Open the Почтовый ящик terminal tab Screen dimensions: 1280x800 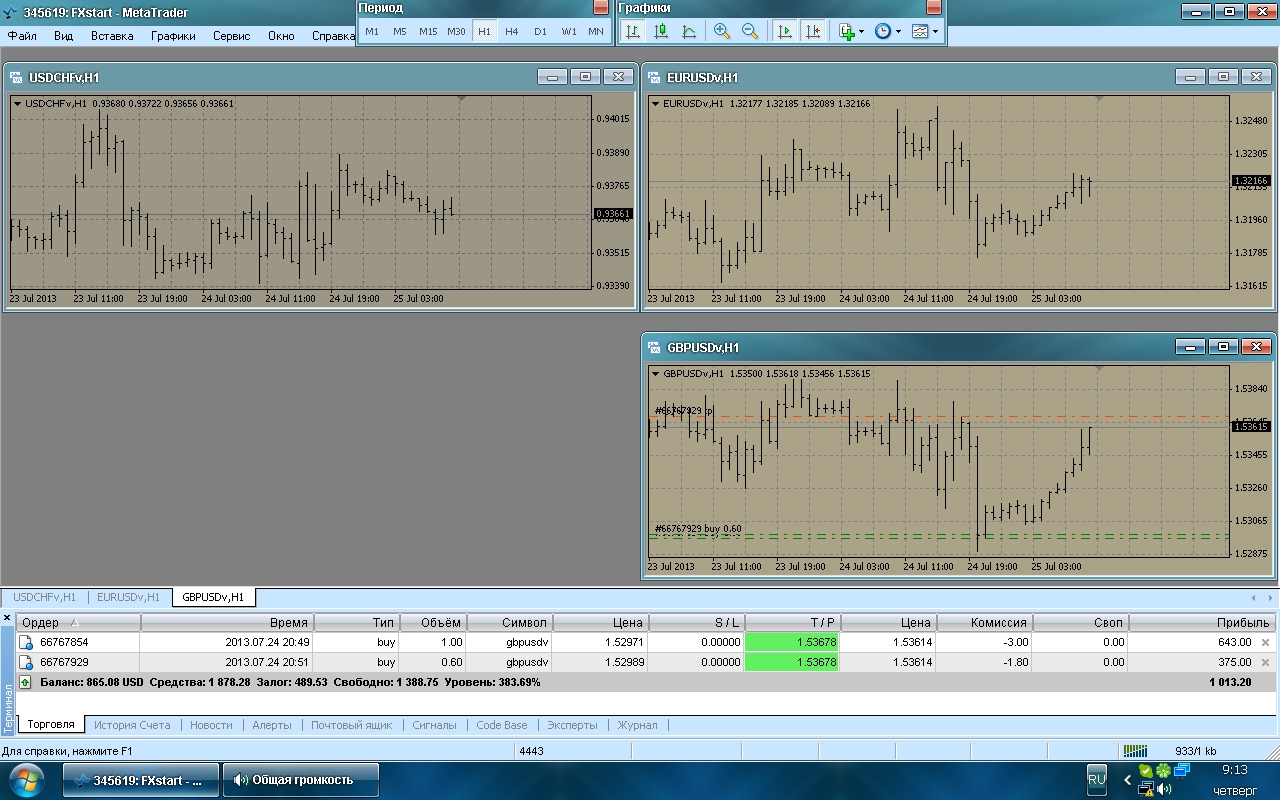coord(352,725)
